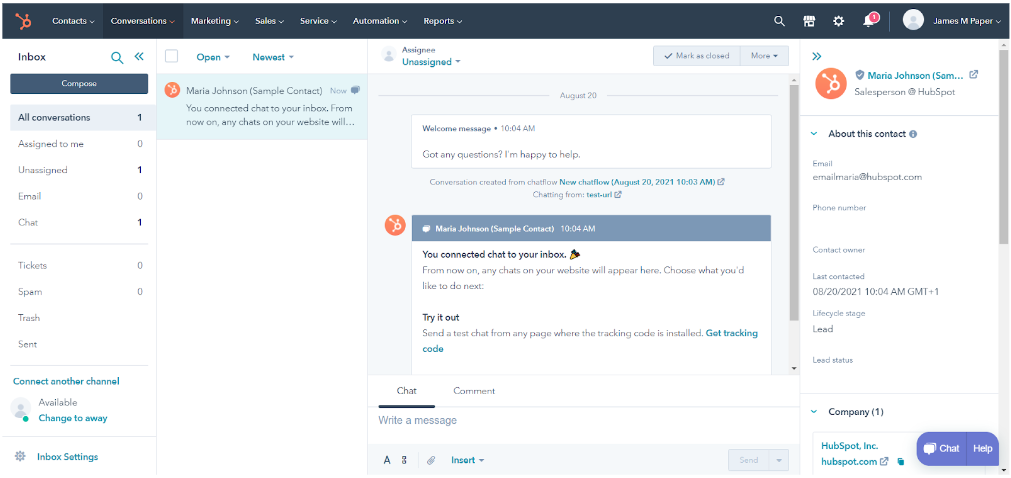Screen dimensions: 1011x478
Task: Click Connect another channel link
Action: [66, 381]
